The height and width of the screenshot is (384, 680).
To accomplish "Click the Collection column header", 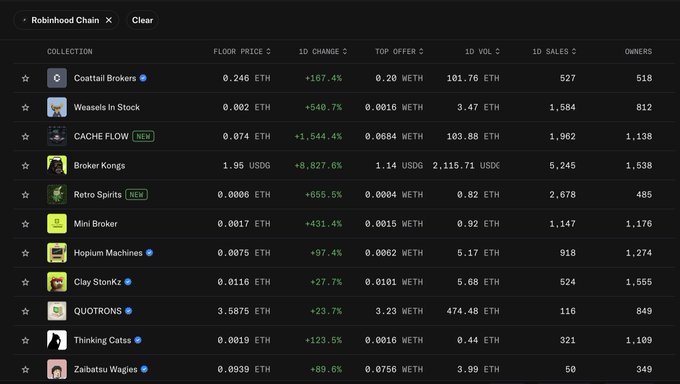I will (69, 51).
